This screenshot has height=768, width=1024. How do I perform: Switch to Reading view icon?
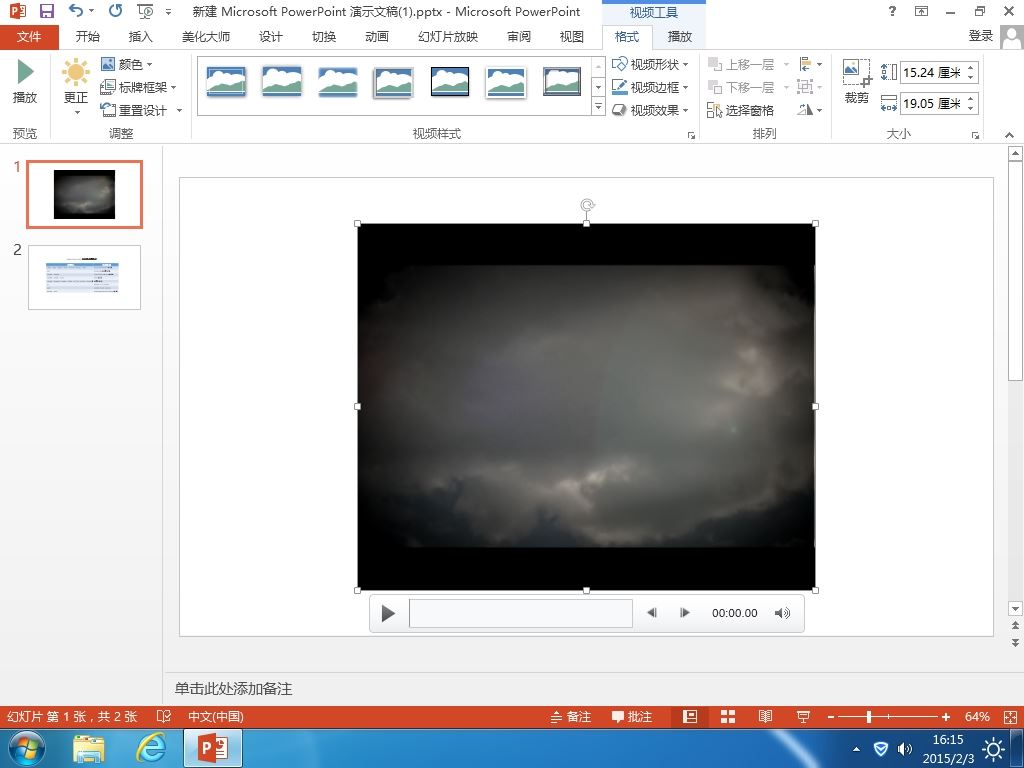[x=765, y=716]
